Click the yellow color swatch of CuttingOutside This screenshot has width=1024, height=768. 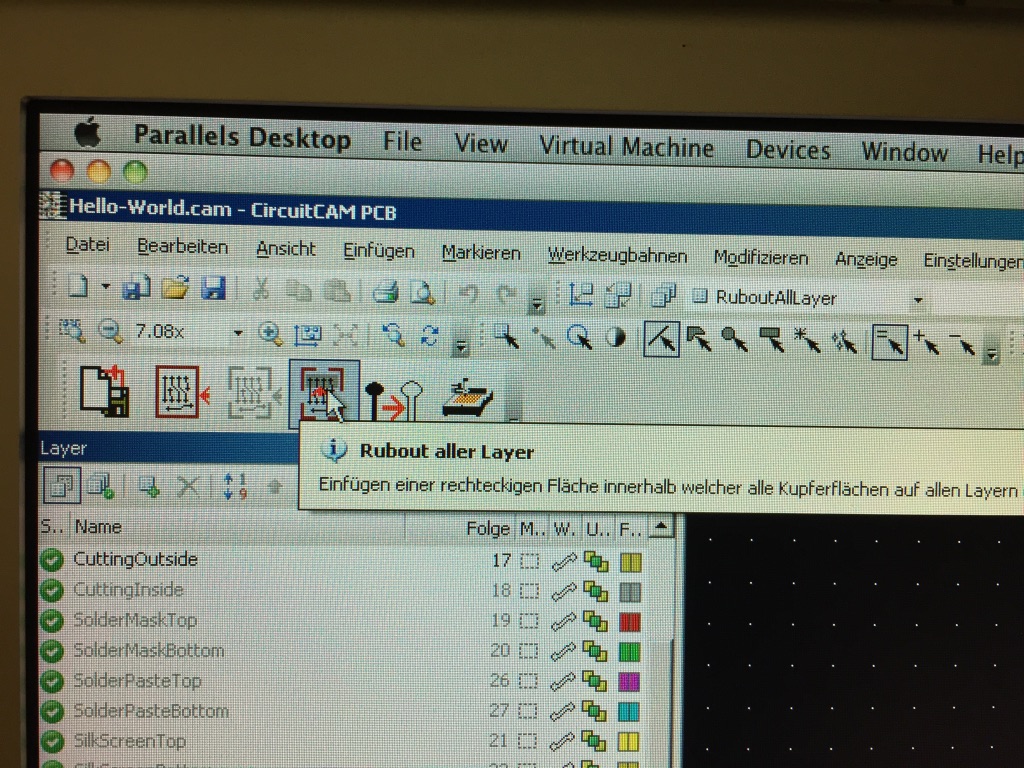click(630, 562)
